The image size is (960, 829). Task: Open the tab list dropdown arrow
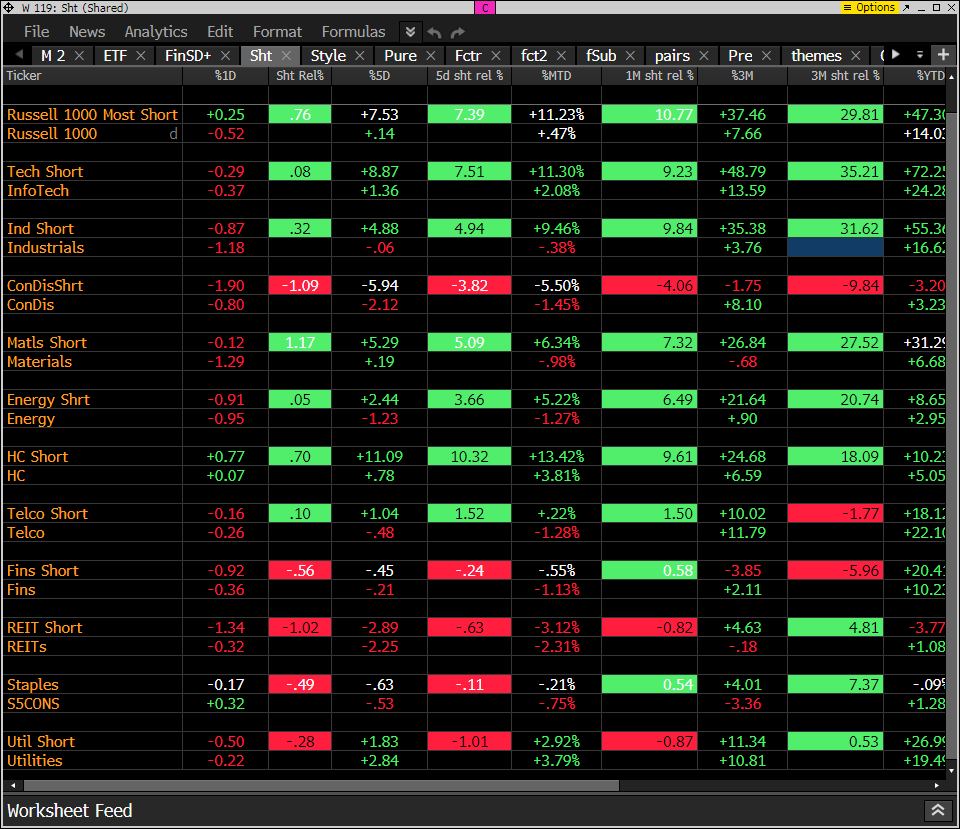point(916,54)
